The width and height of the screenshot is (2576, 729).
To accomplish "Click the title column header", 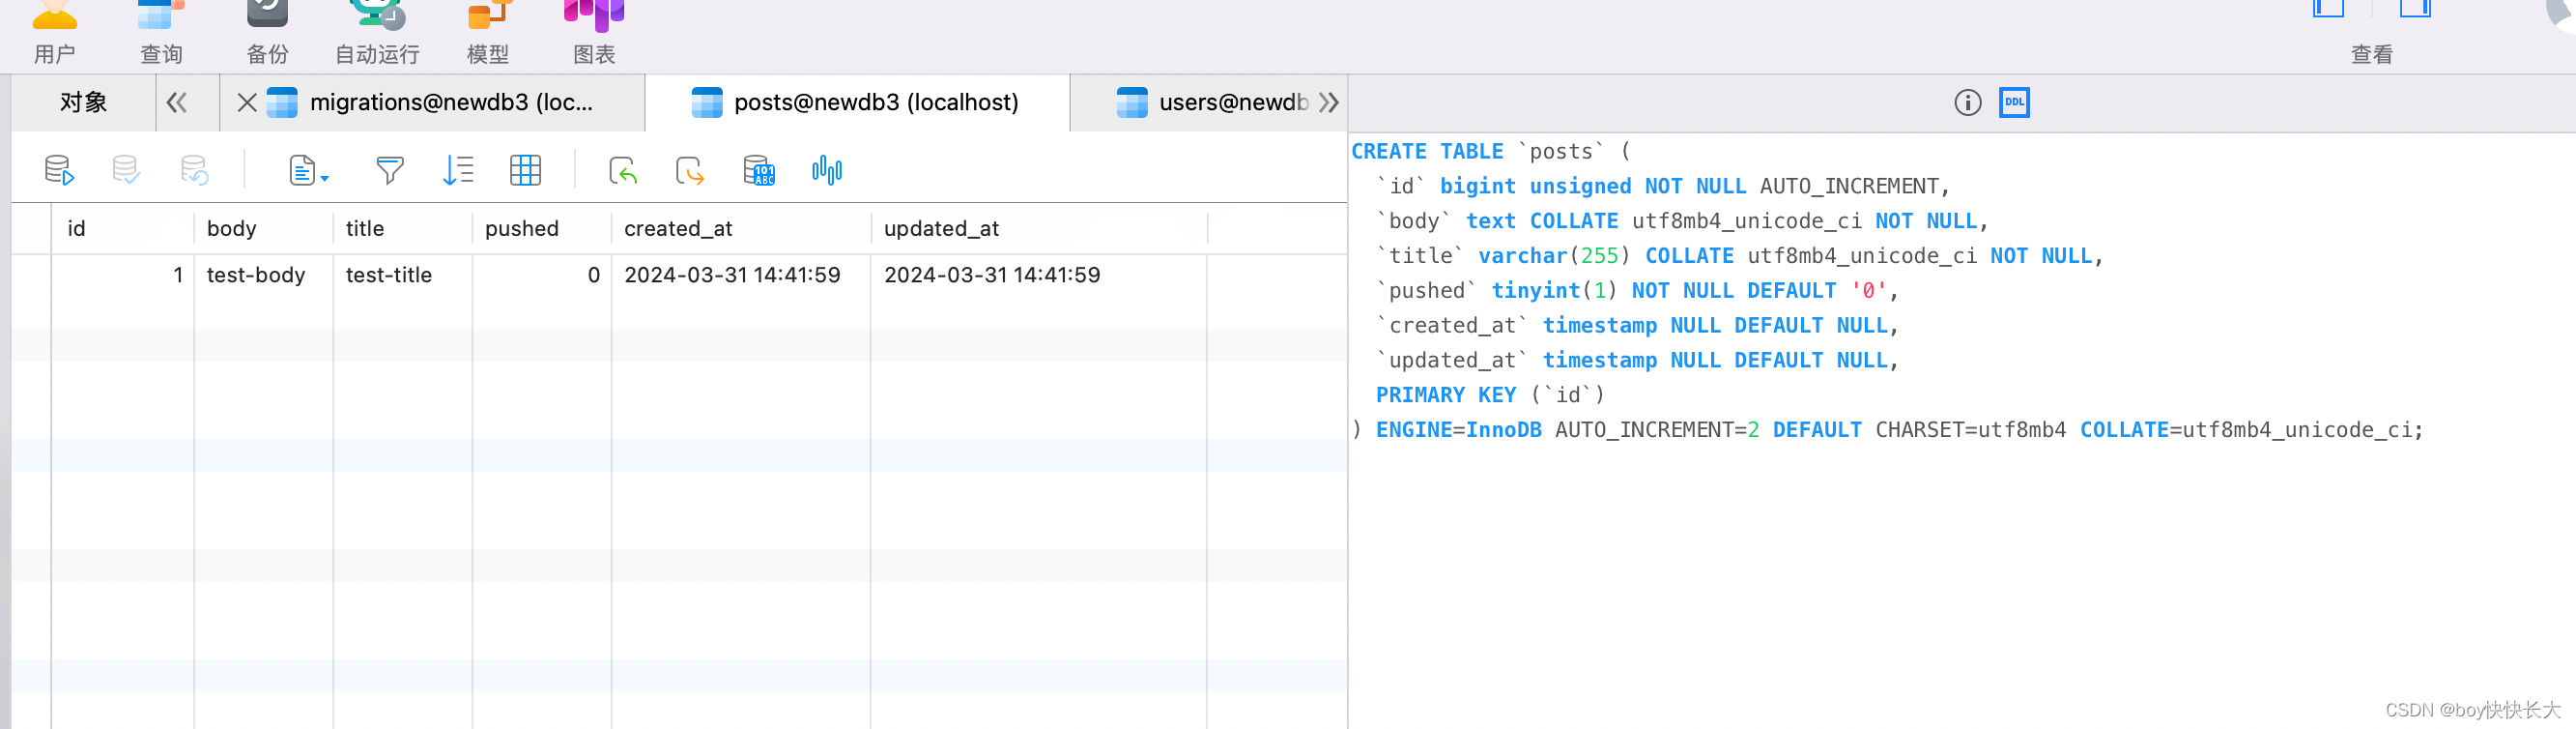I will click(403, 228).
